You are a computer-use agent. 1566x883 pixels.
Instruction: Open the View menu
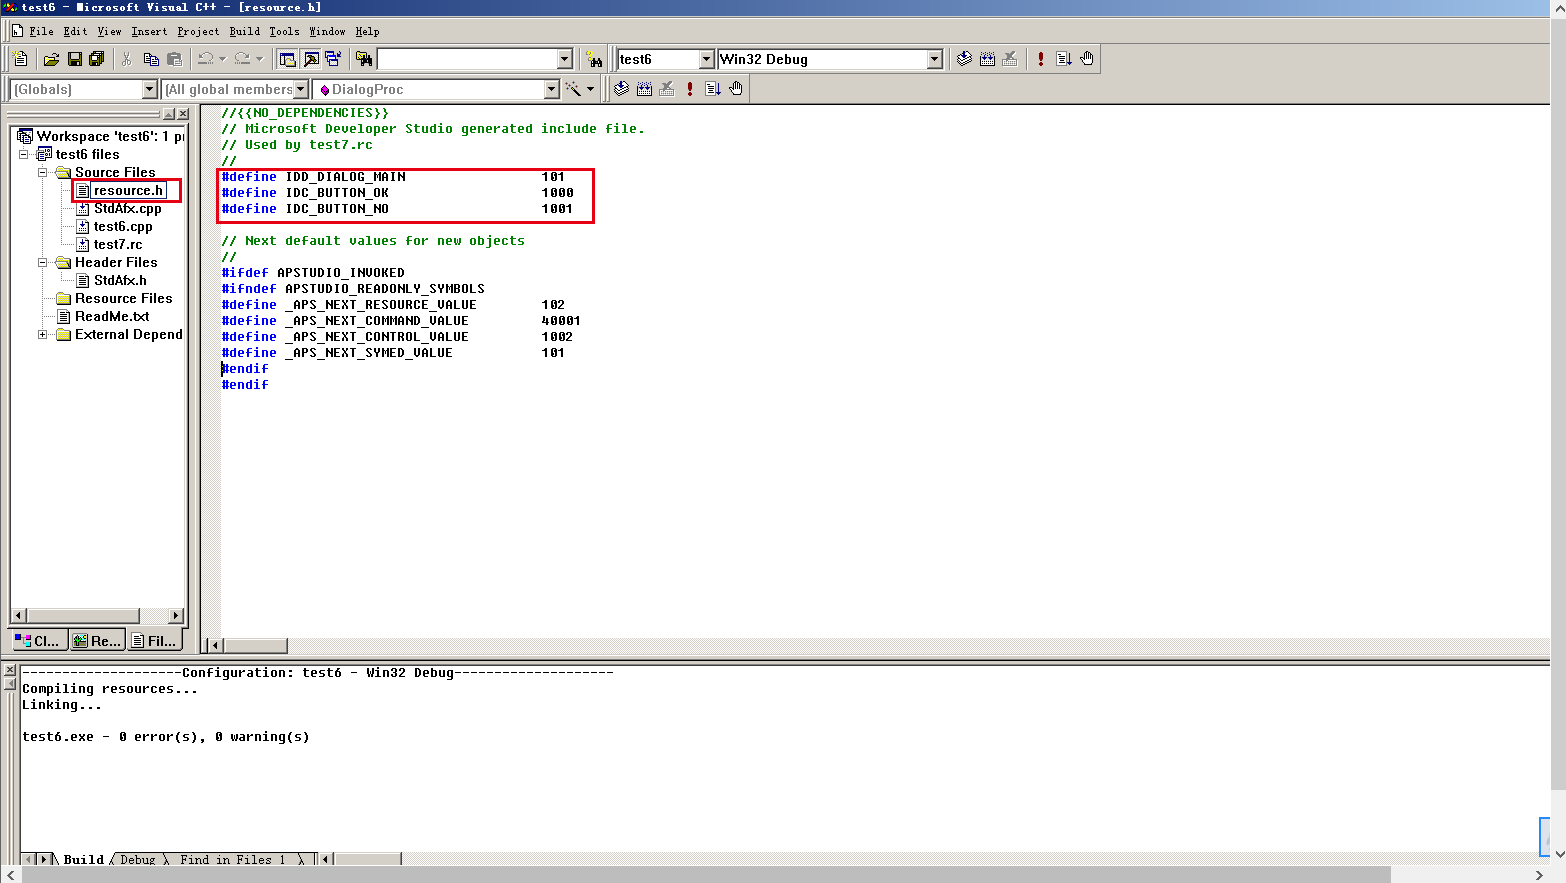pos(109,31)
